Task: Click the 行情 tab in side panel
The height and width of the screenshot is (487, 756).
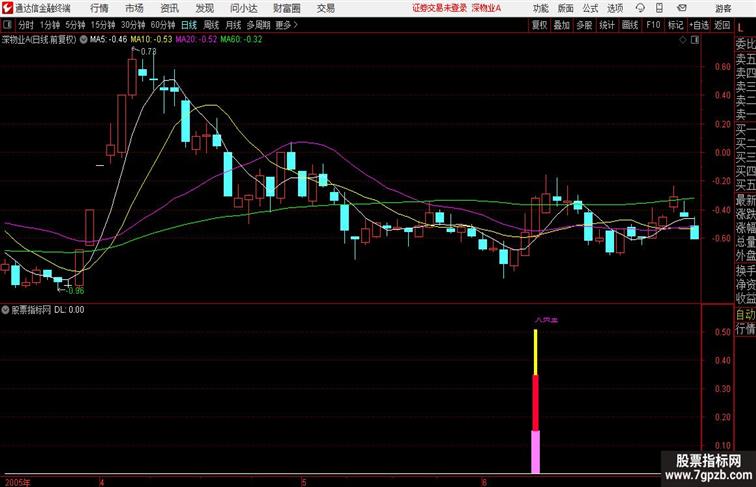Action: (x=745, y=329)
